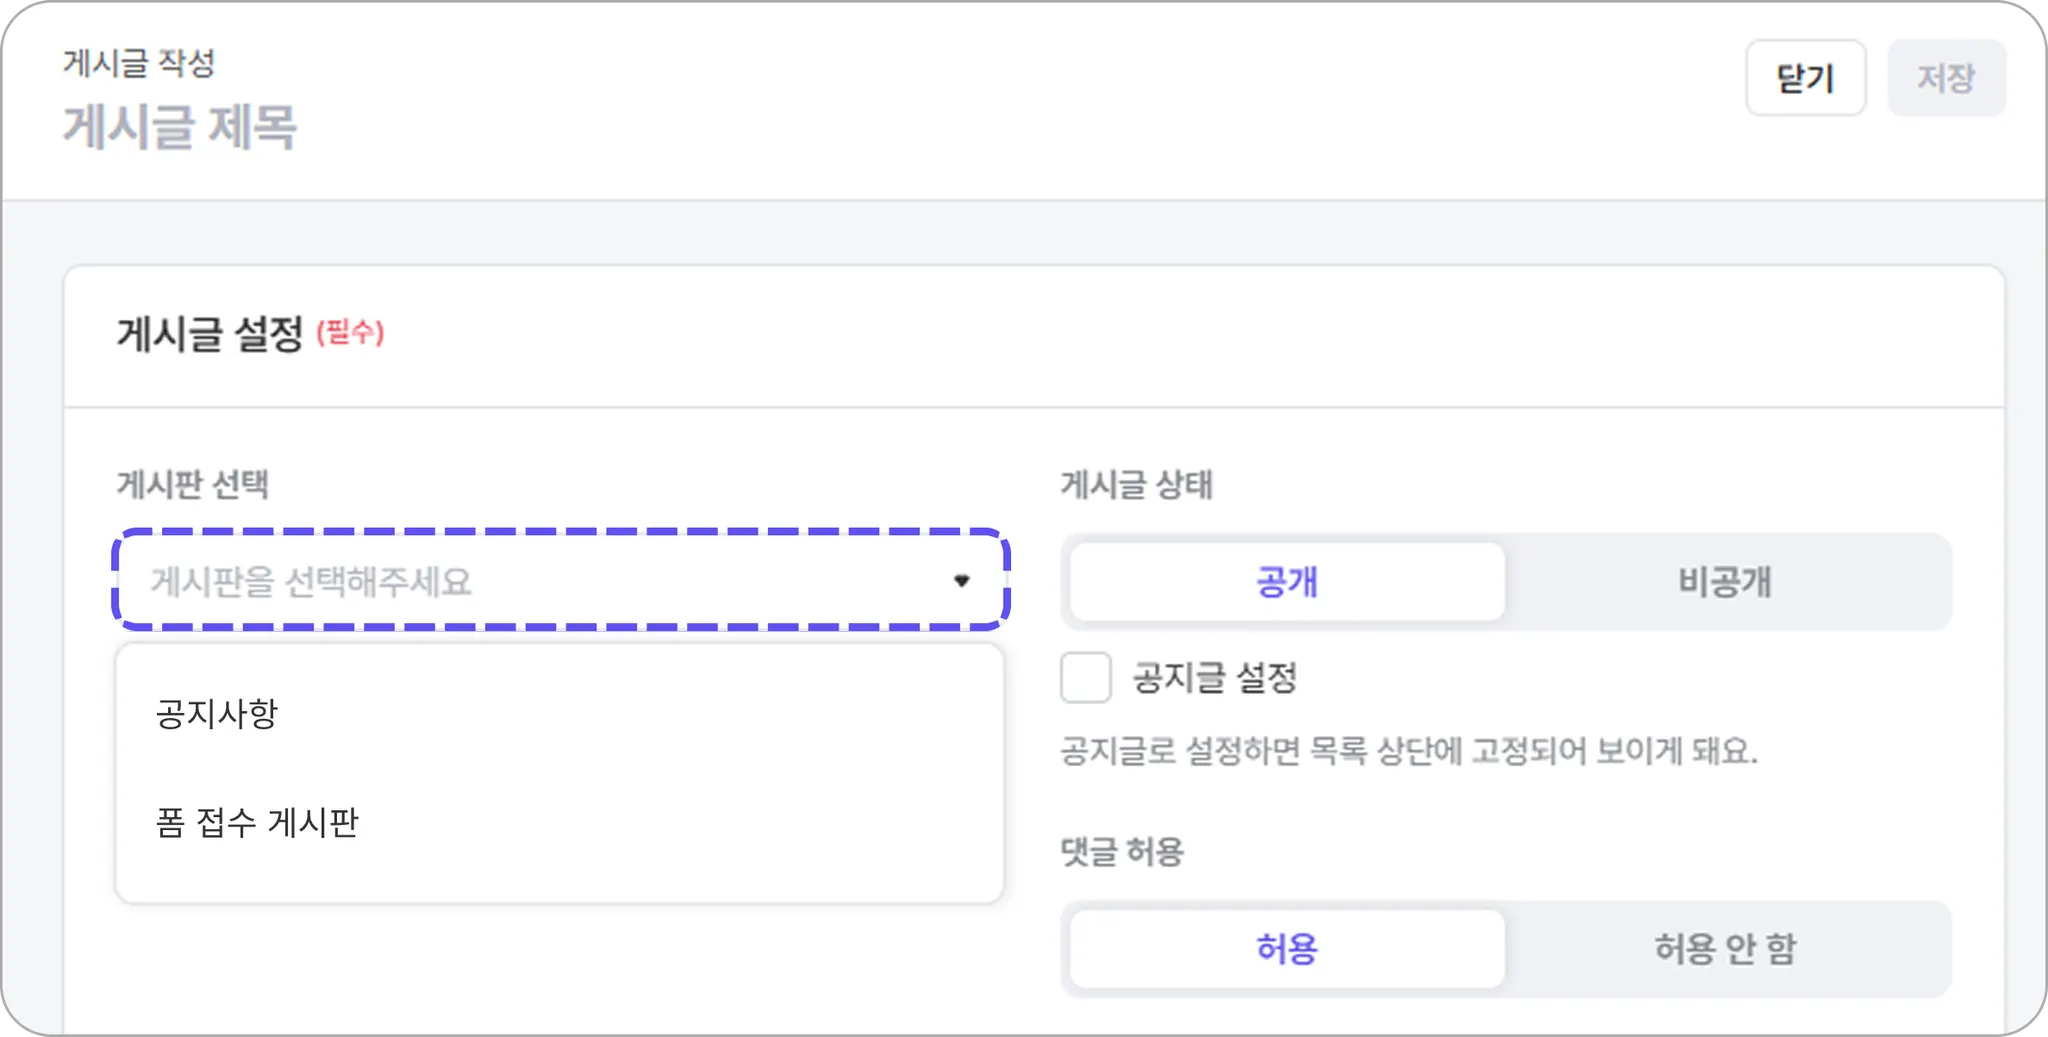The image size is (2048, 1037).
Task: Click the pinned notice helper description
Action: (x=1408, y=751)
